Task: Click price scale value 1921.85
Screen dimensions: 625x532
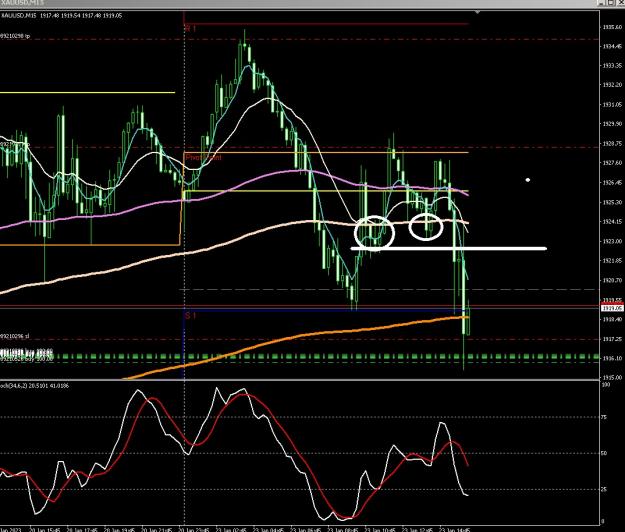Action: [x=612, y=261]
